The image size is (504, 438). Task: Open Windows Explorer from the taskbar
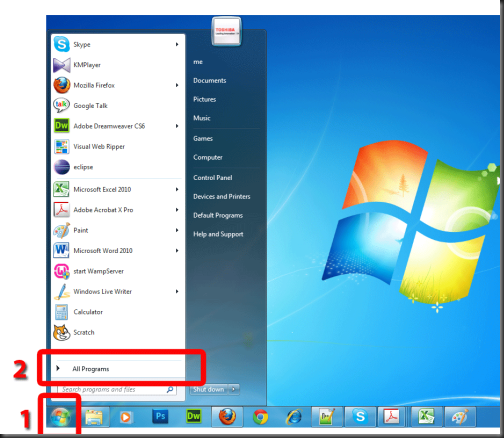point(94,417)
